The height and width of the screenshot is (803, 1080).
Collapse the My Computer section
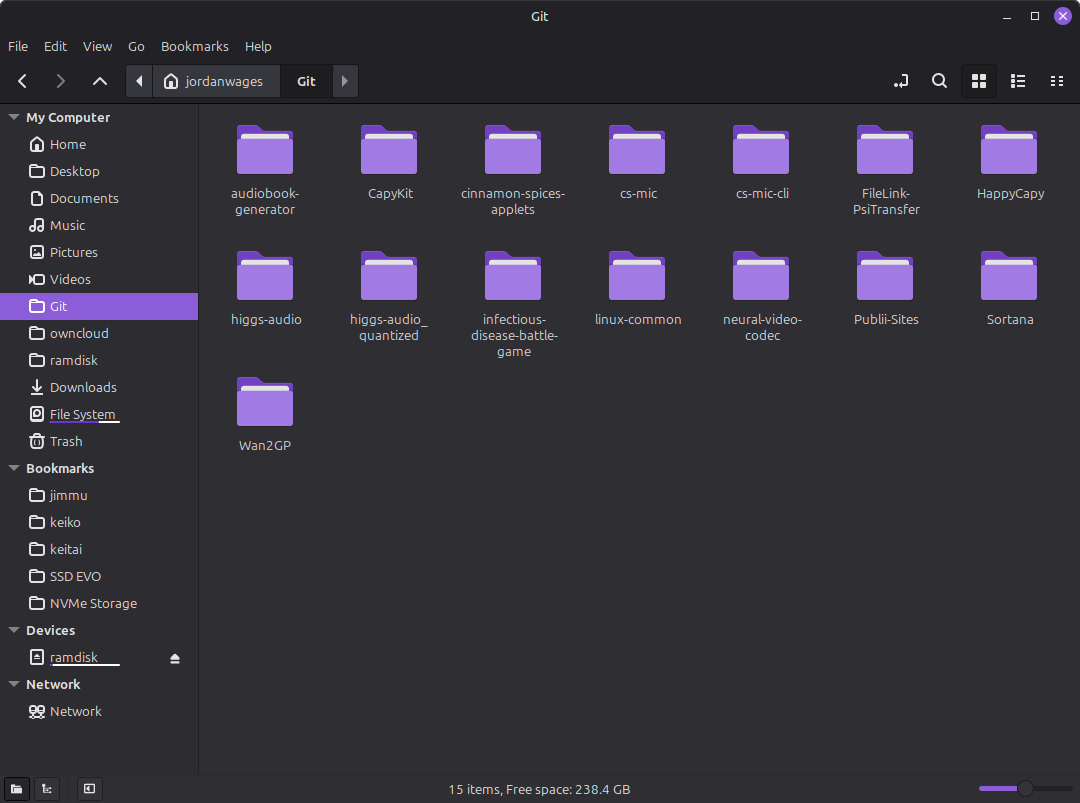[x=14, y=117]
